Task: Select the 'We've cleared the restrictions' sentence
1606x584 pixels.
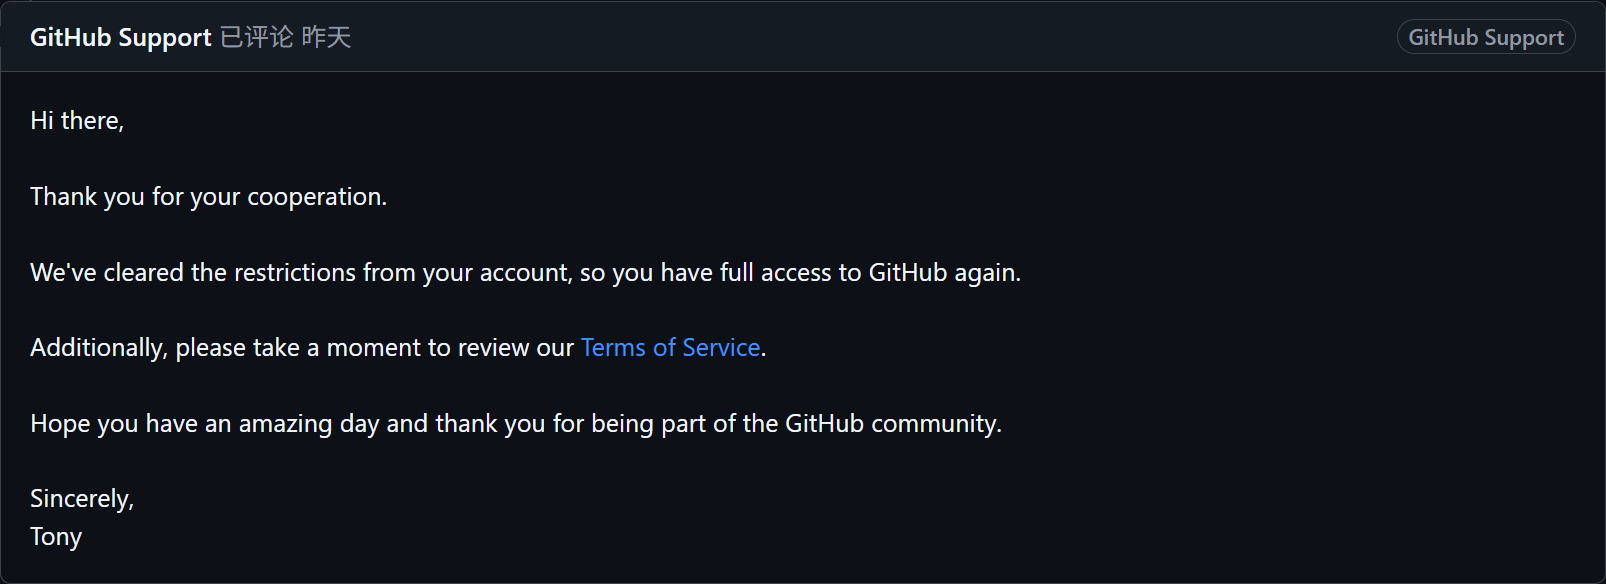Action: point(525,272)
